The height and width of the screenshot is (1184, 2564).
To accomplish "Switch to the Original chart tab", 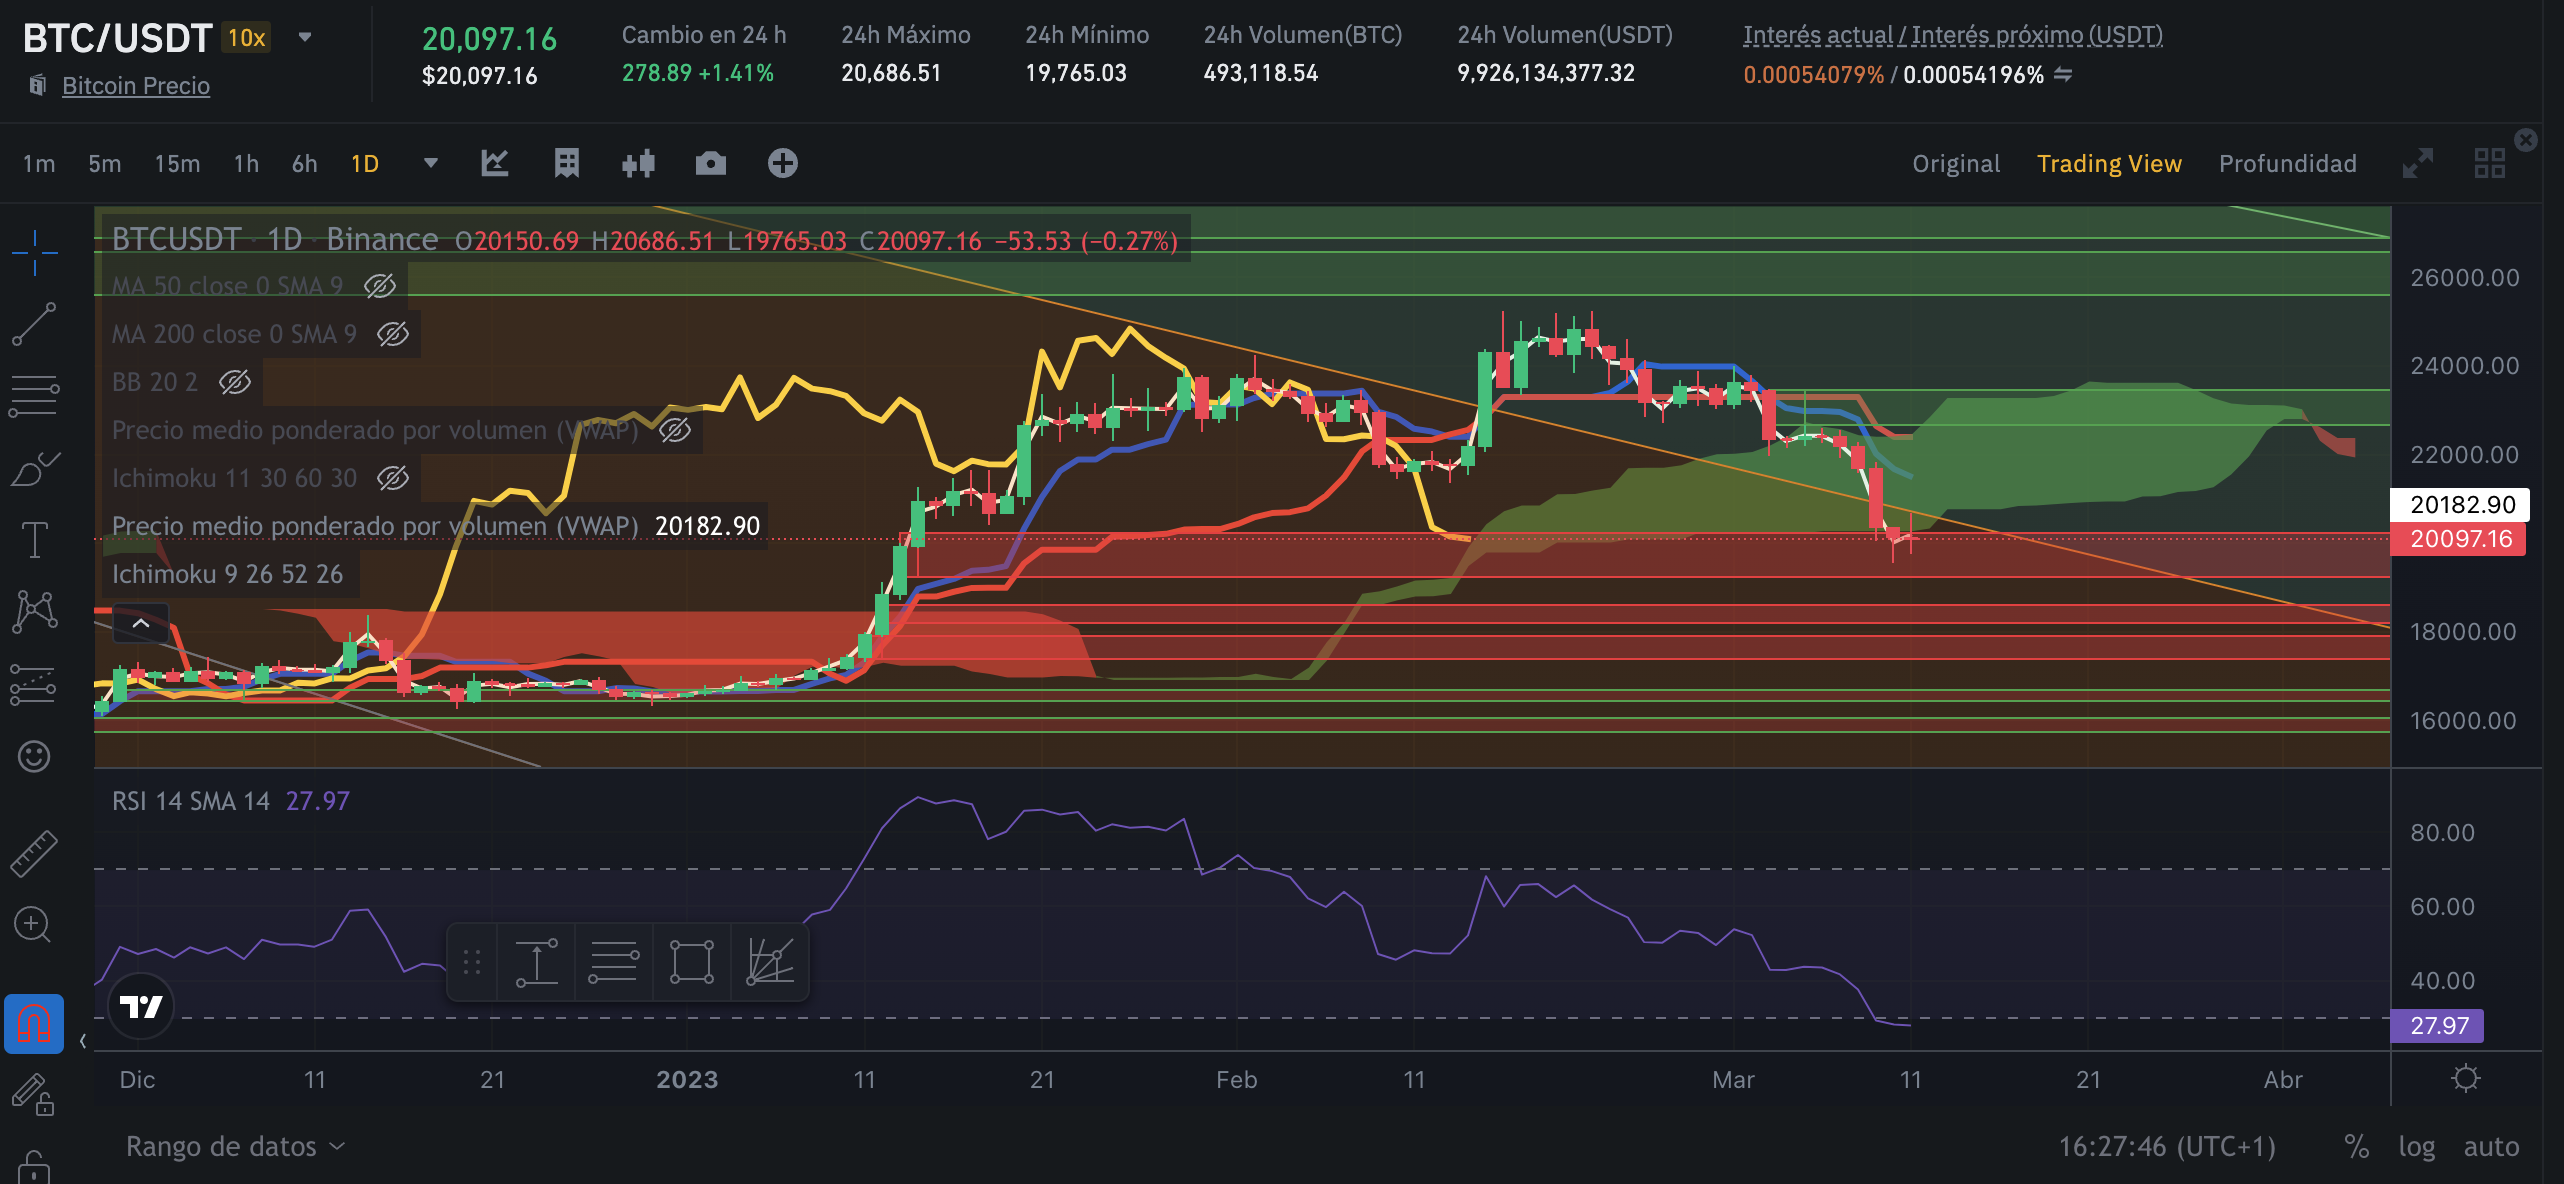I will point(1956,163).
